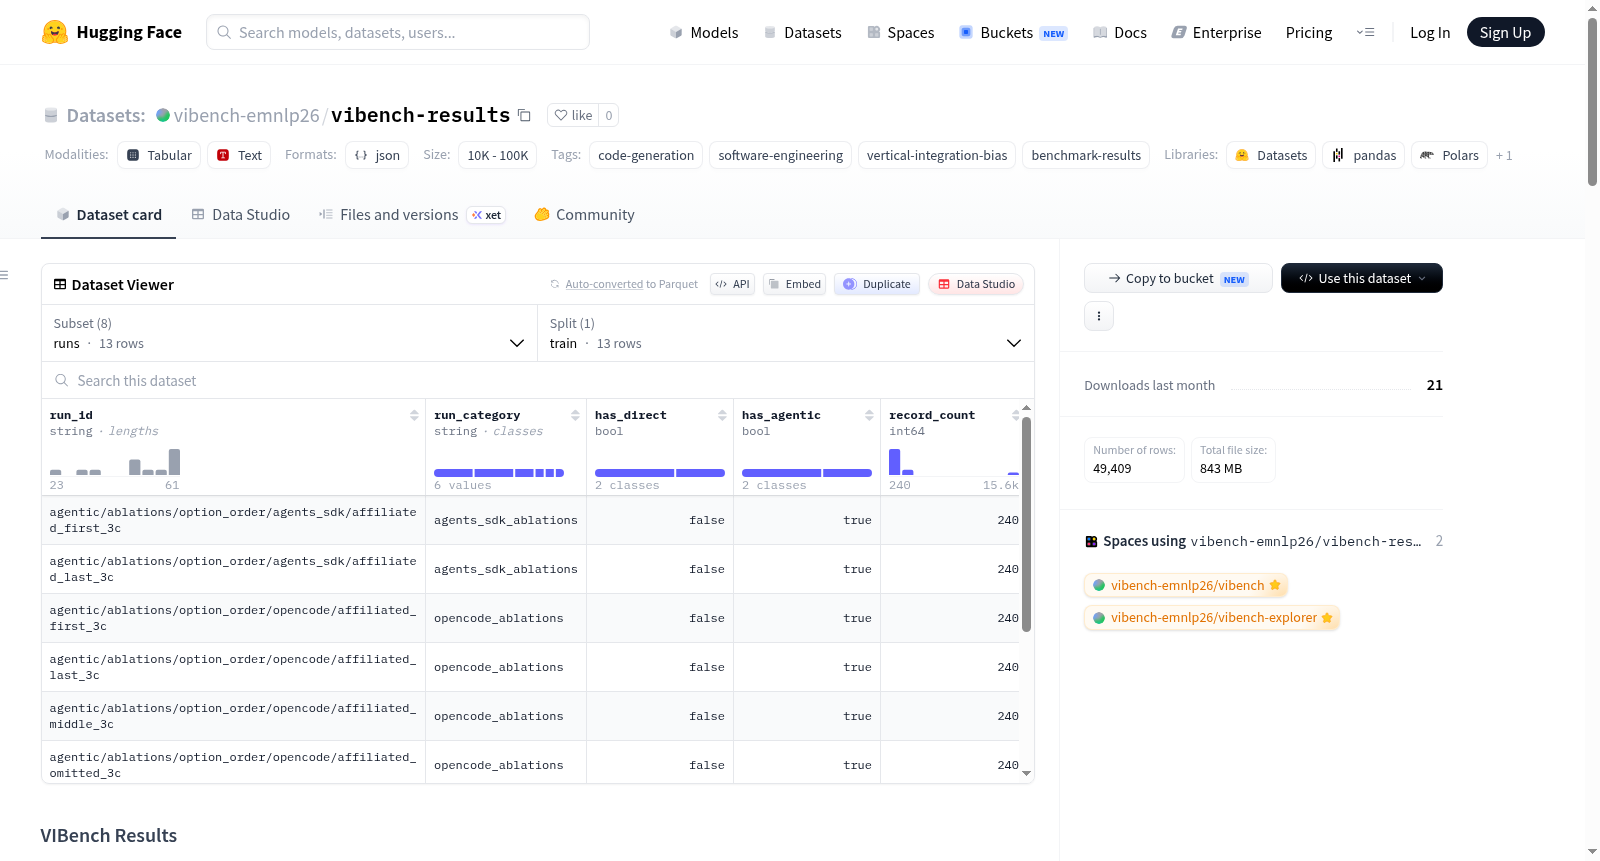Open the Use this dataset dropdown
1600x861 pixels.
[x=1361, y=278]
